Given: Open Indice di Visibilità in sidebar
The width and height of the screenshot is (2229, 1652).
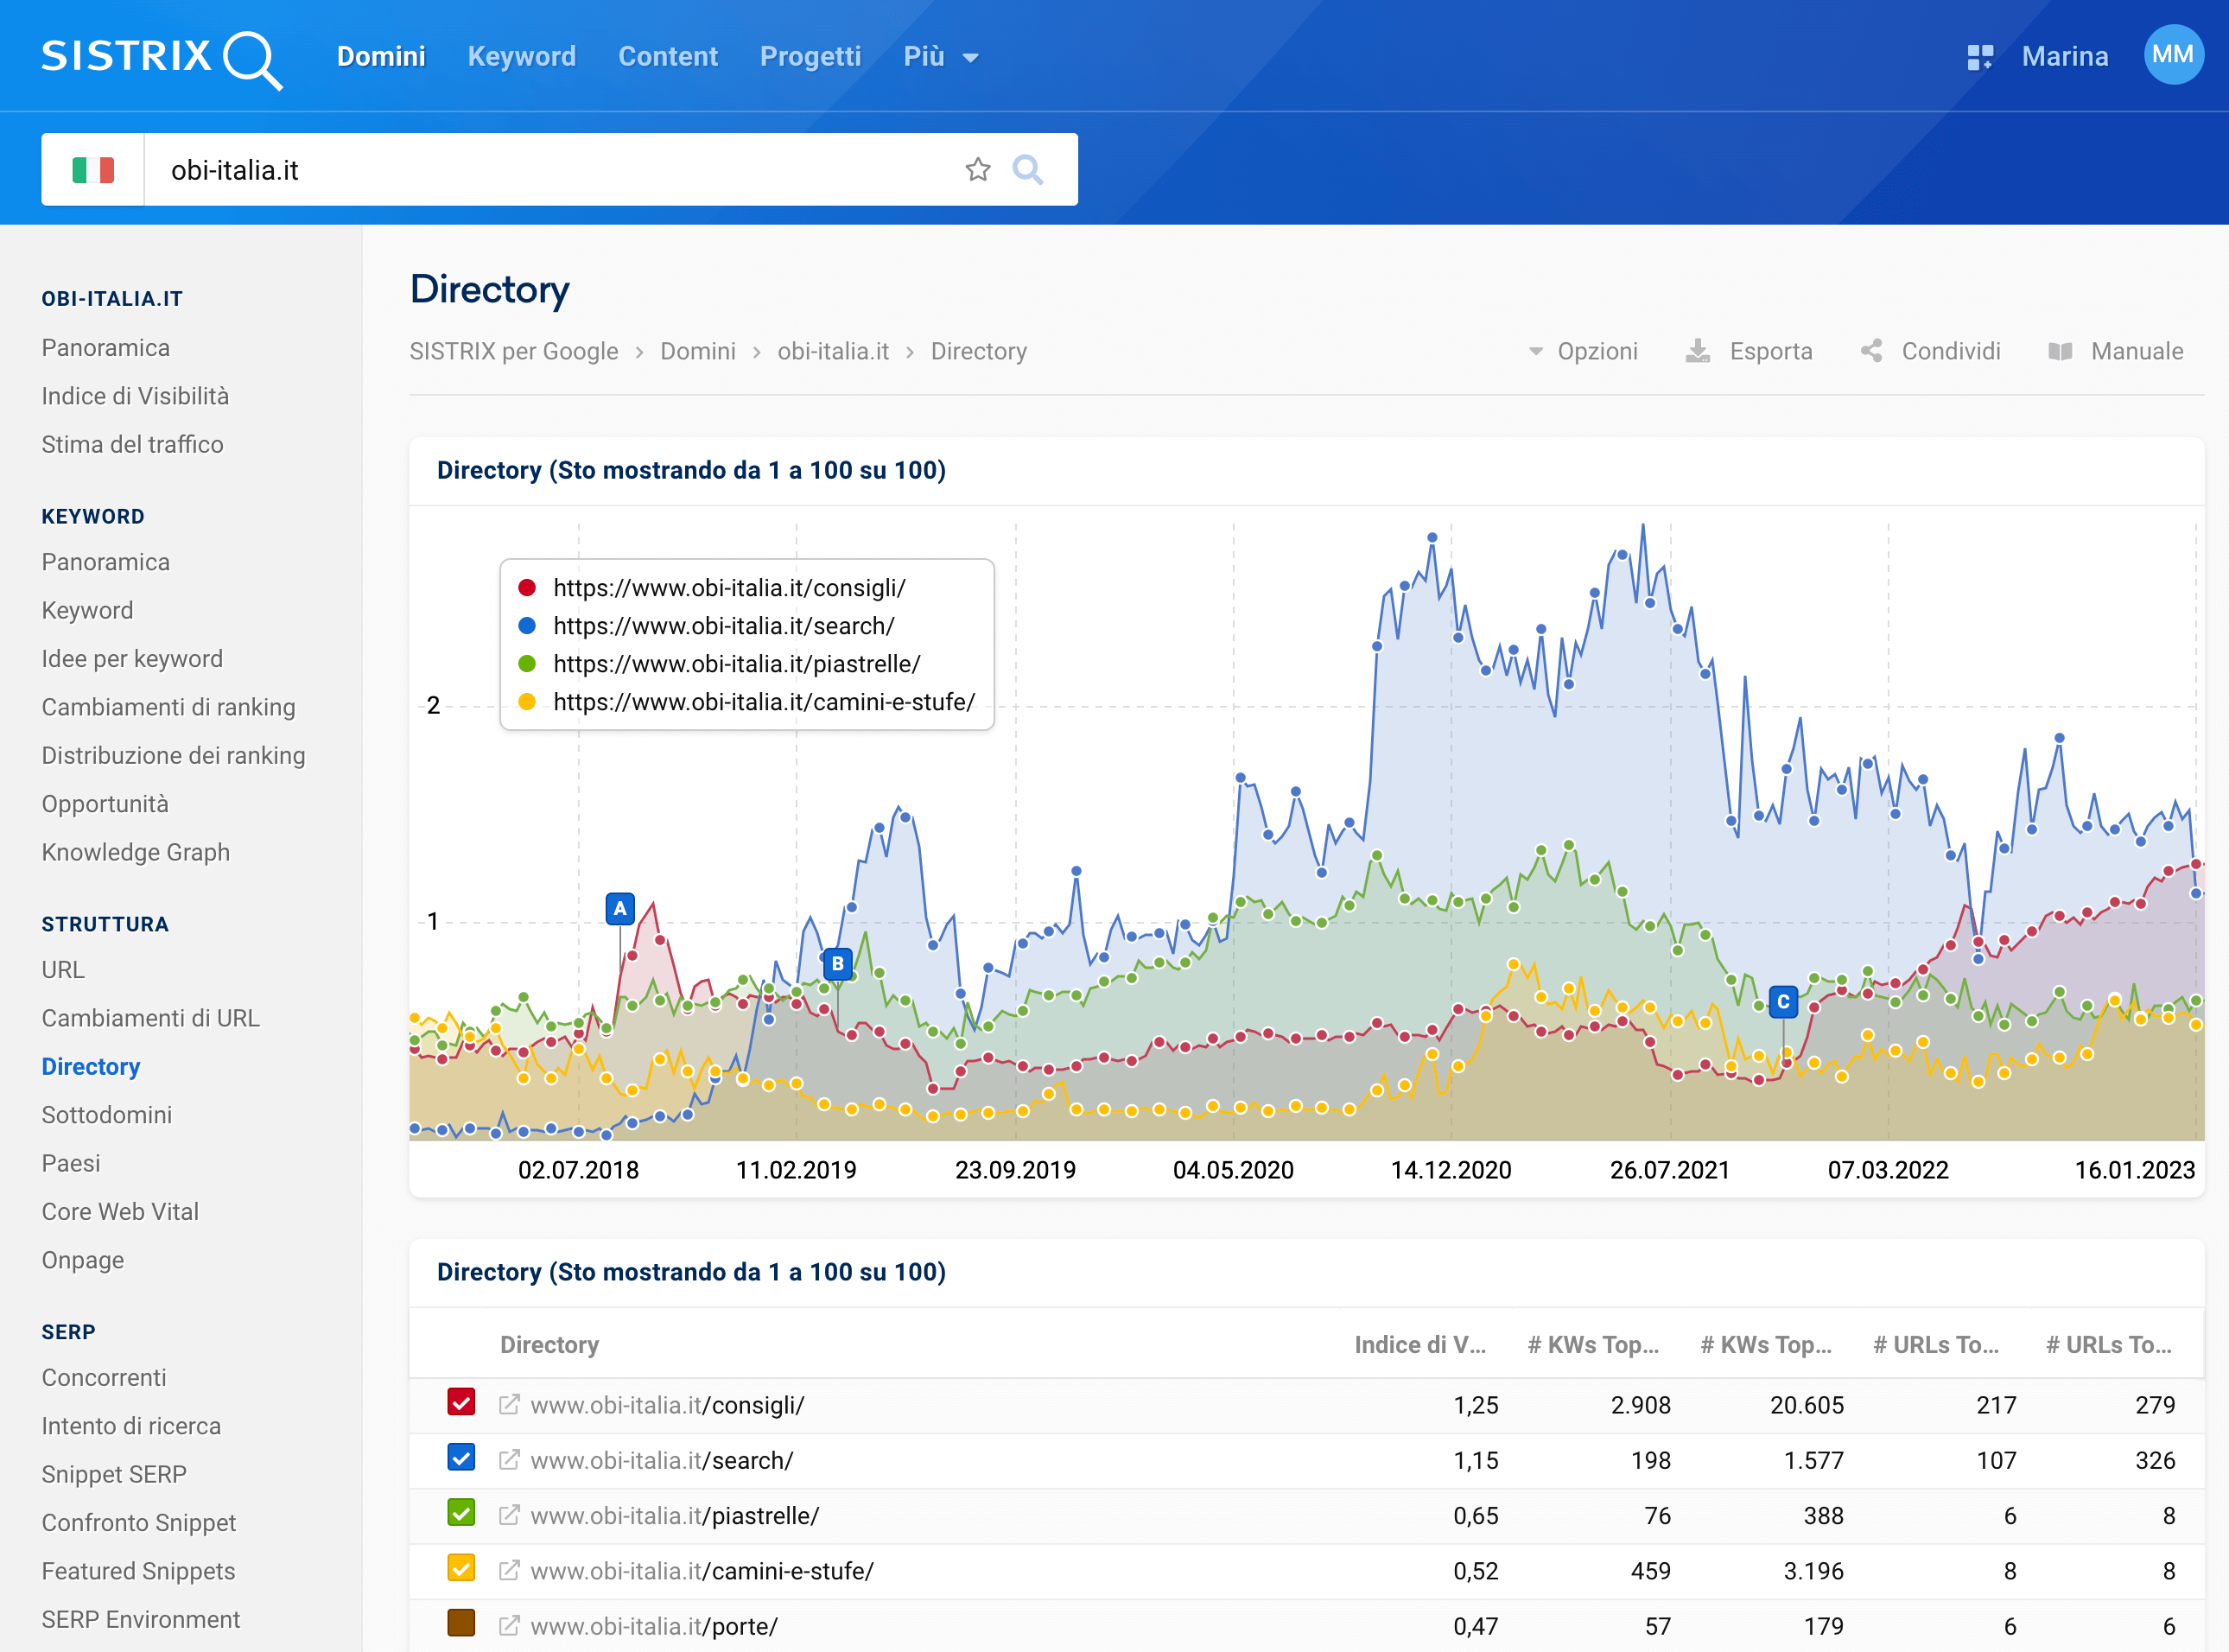Looking at the screenshot, I should (x=135, y=396).
